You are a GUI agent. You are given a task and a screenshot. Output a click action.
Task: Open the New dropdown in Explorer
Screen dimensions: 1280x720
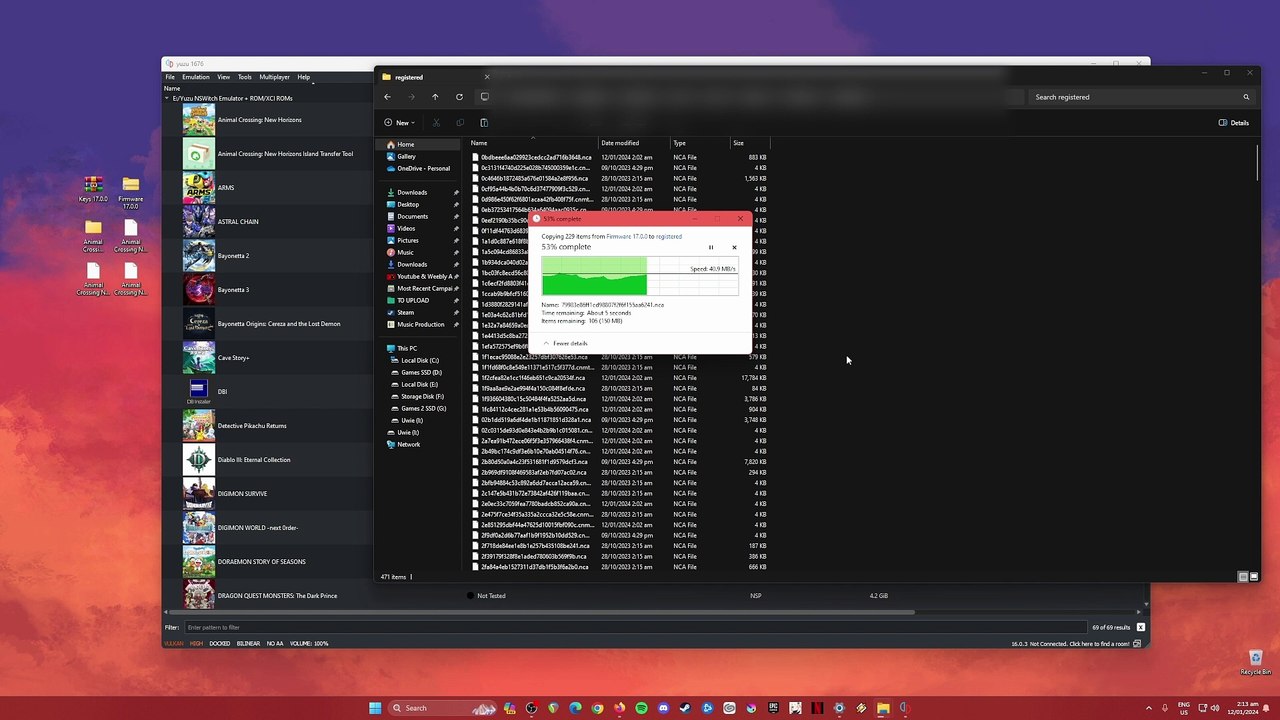click(399, 123)
